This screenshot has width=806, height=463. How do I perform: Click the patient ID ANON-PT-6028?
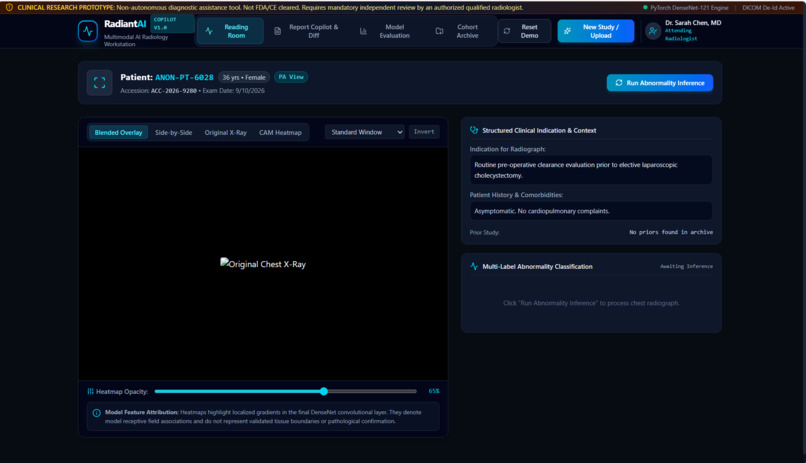(184, 78)
